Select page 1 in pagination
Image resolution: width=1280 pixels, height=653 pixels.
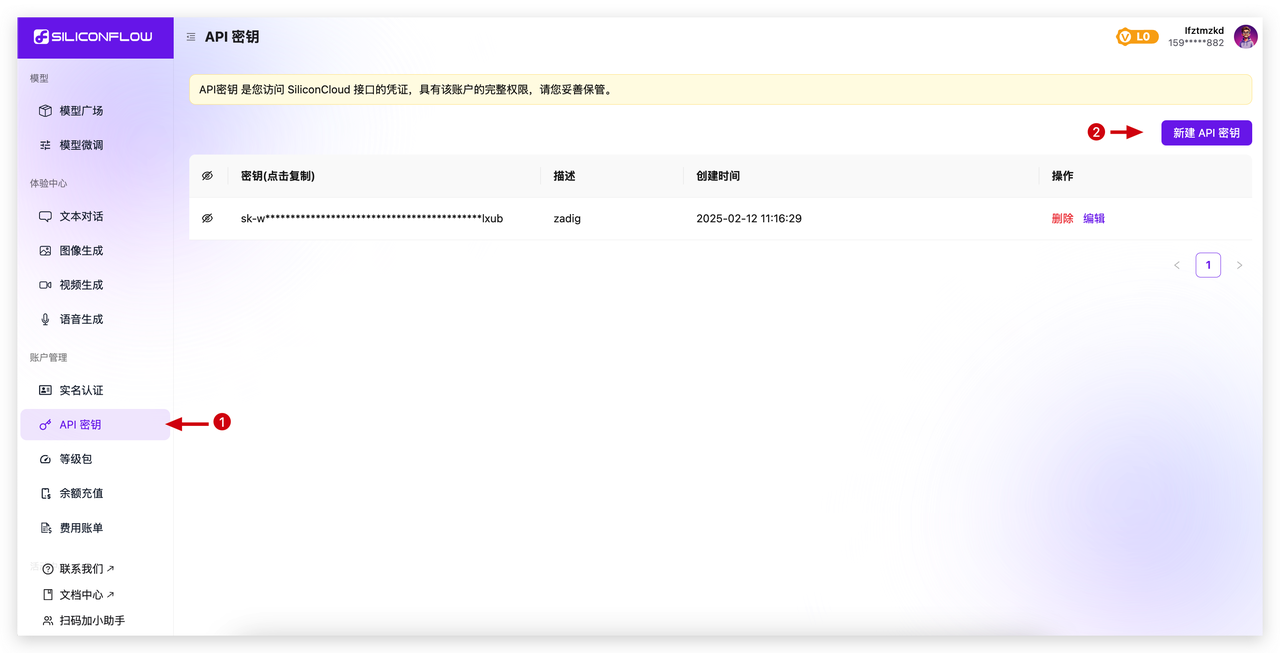[x=1208, y=265]
